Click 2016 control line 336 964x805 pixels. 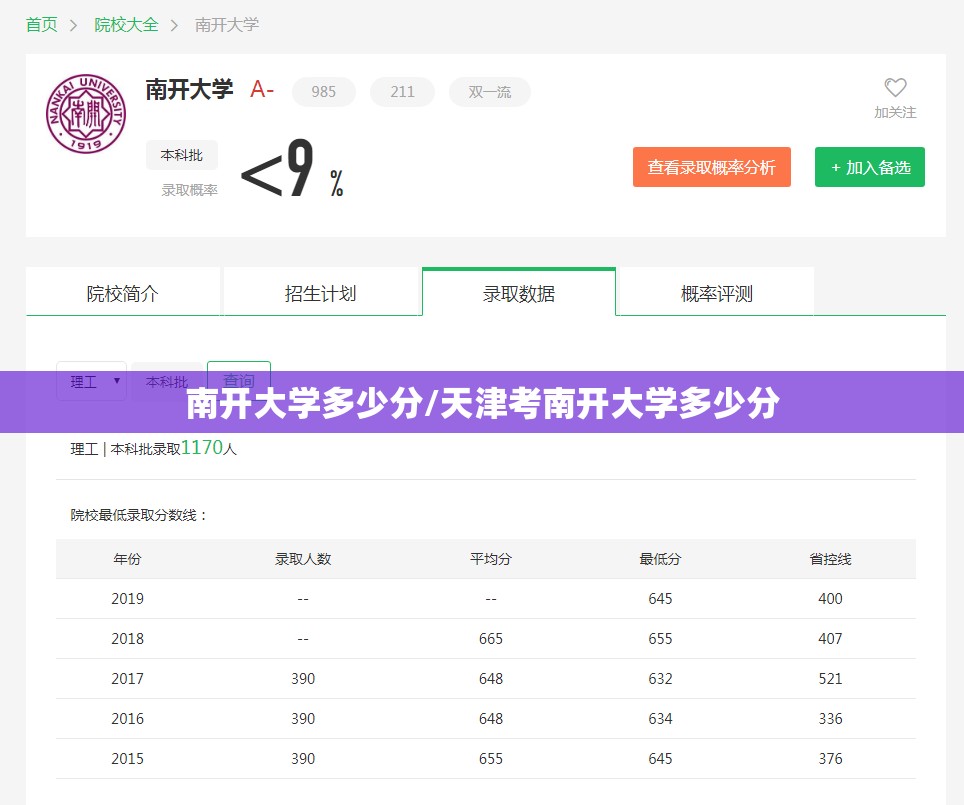pos(830,718)
